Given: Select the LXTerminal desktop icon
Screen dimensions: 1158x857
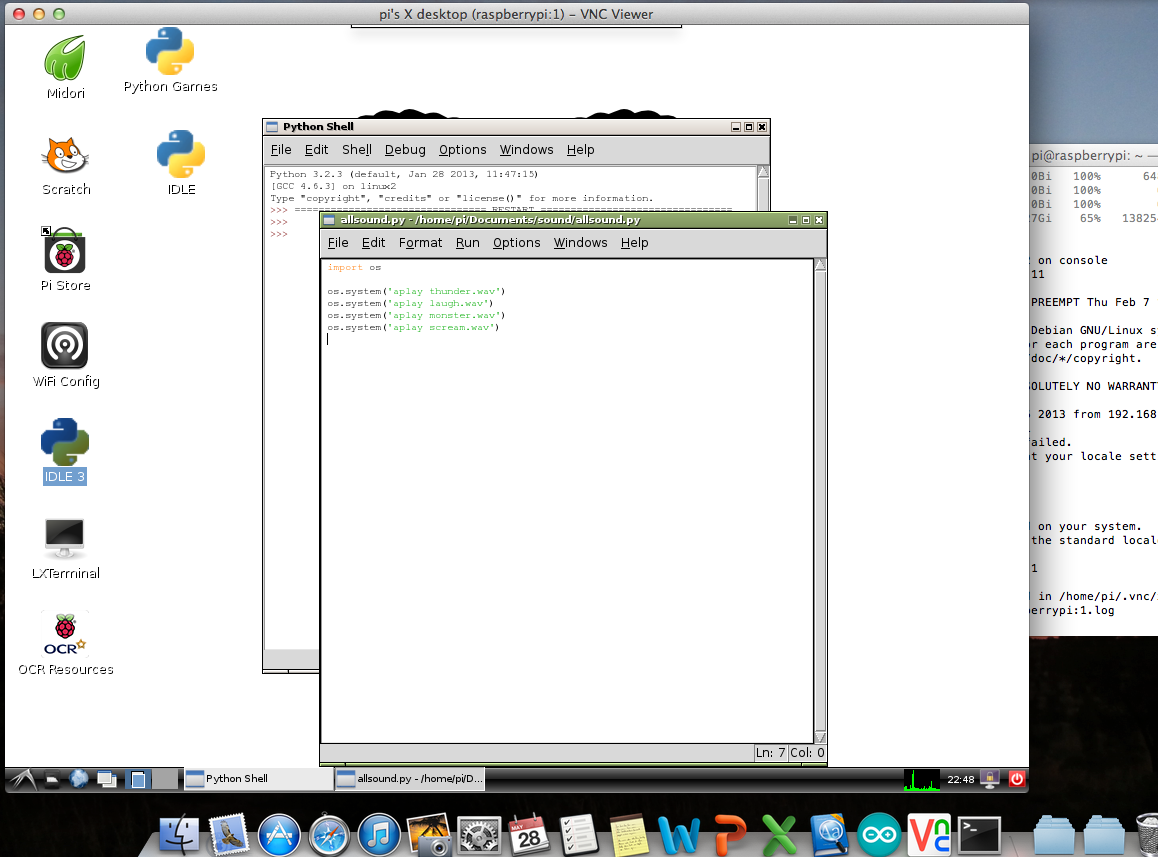Looking at the screenshot, I should coord(65,540).
